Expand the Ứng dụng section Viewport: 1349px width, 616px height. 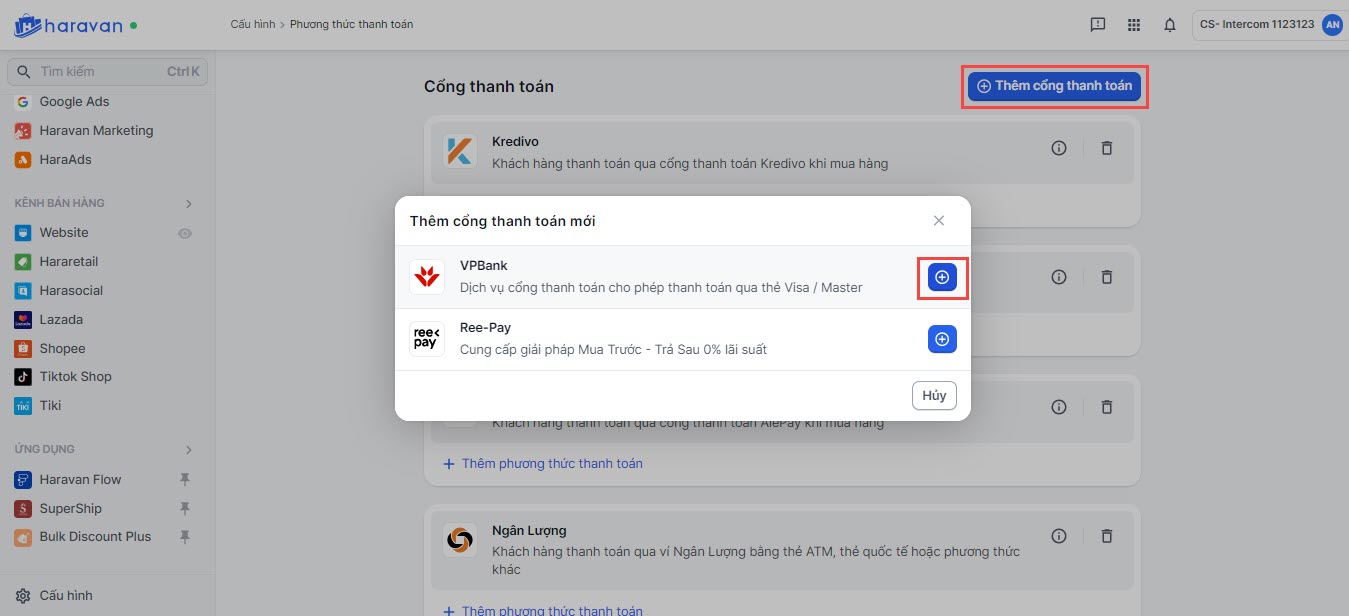tap(188, 450)
